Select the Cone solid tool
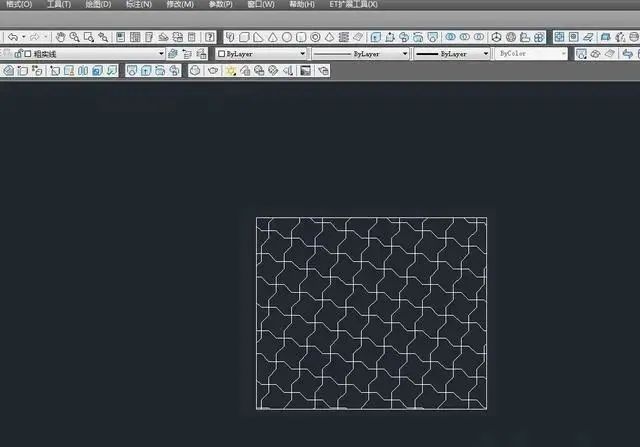This screenshot has width=640, height=447. click(x=273, y=37)
